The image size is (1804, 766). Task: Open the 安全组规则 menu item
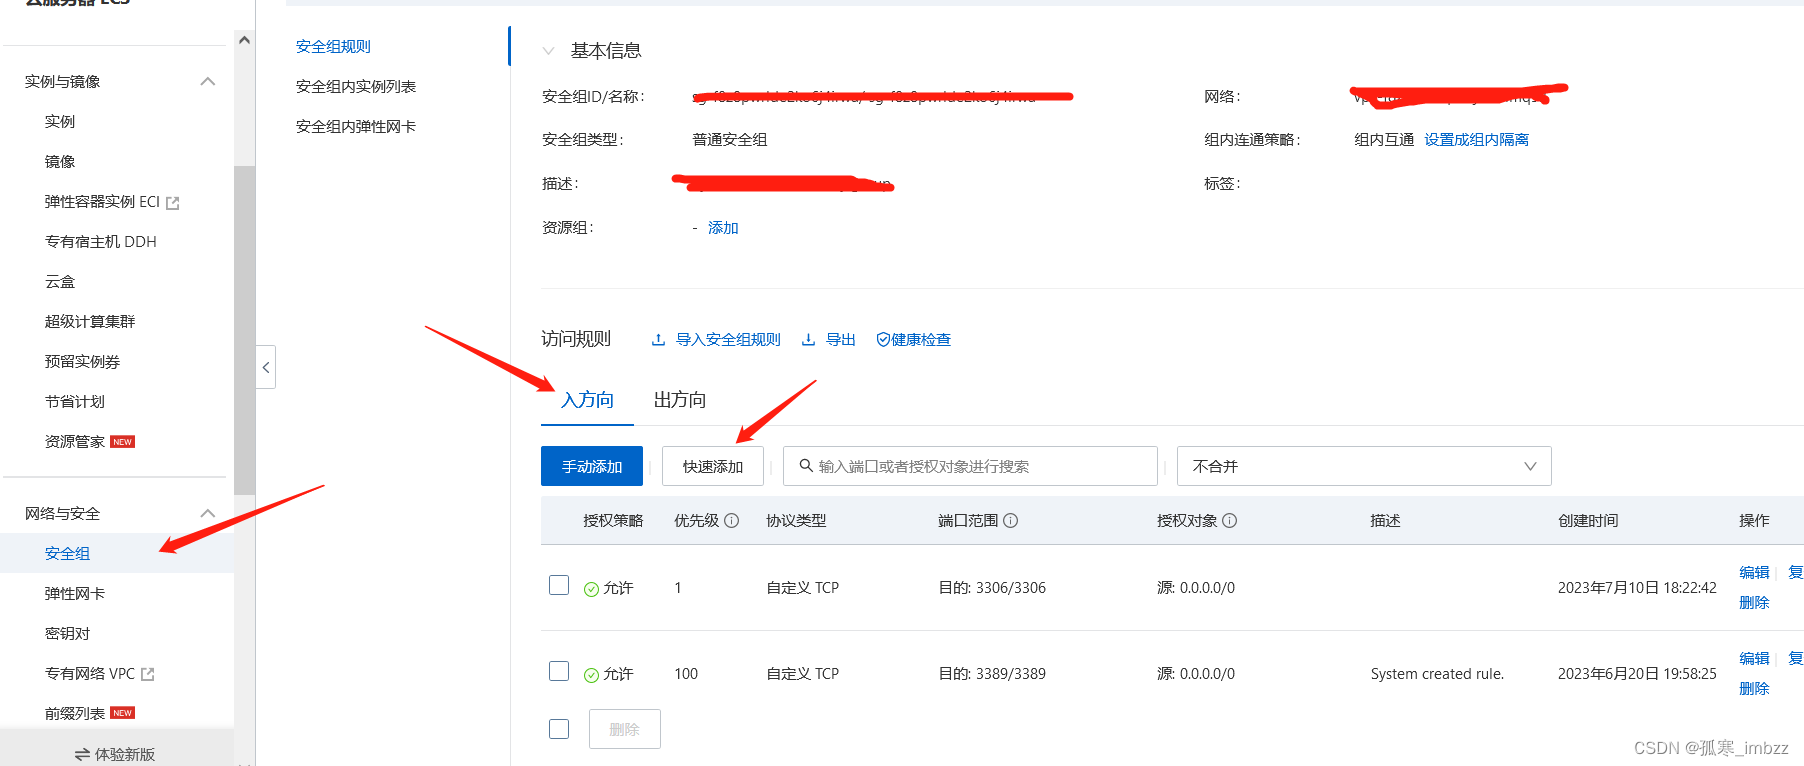[333, 47]
